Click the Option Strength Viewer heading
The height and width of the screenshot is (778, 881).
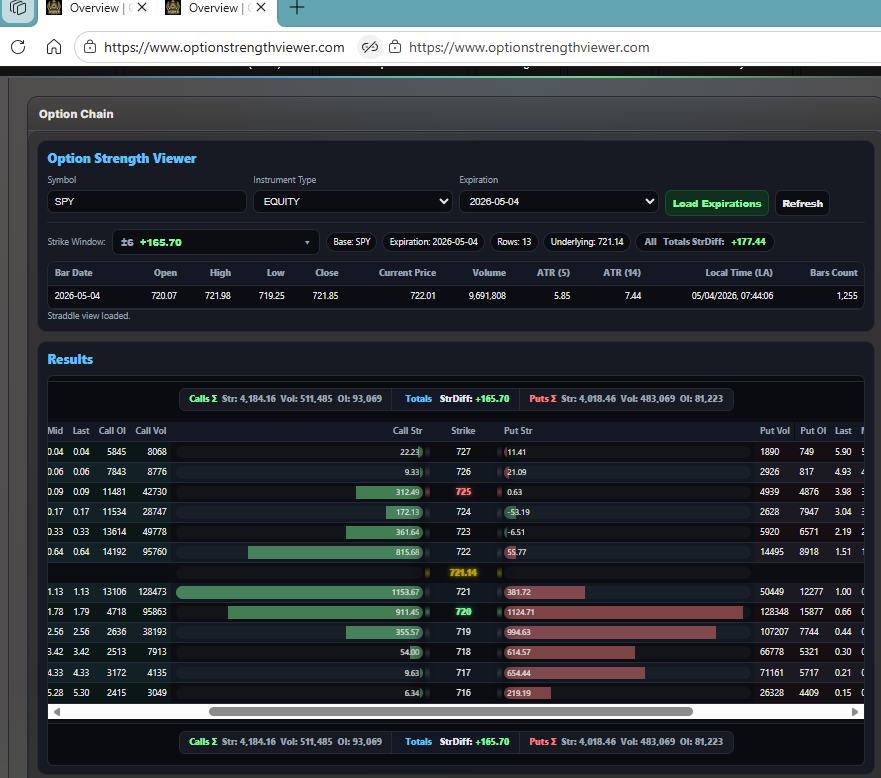tap(122, 158)
